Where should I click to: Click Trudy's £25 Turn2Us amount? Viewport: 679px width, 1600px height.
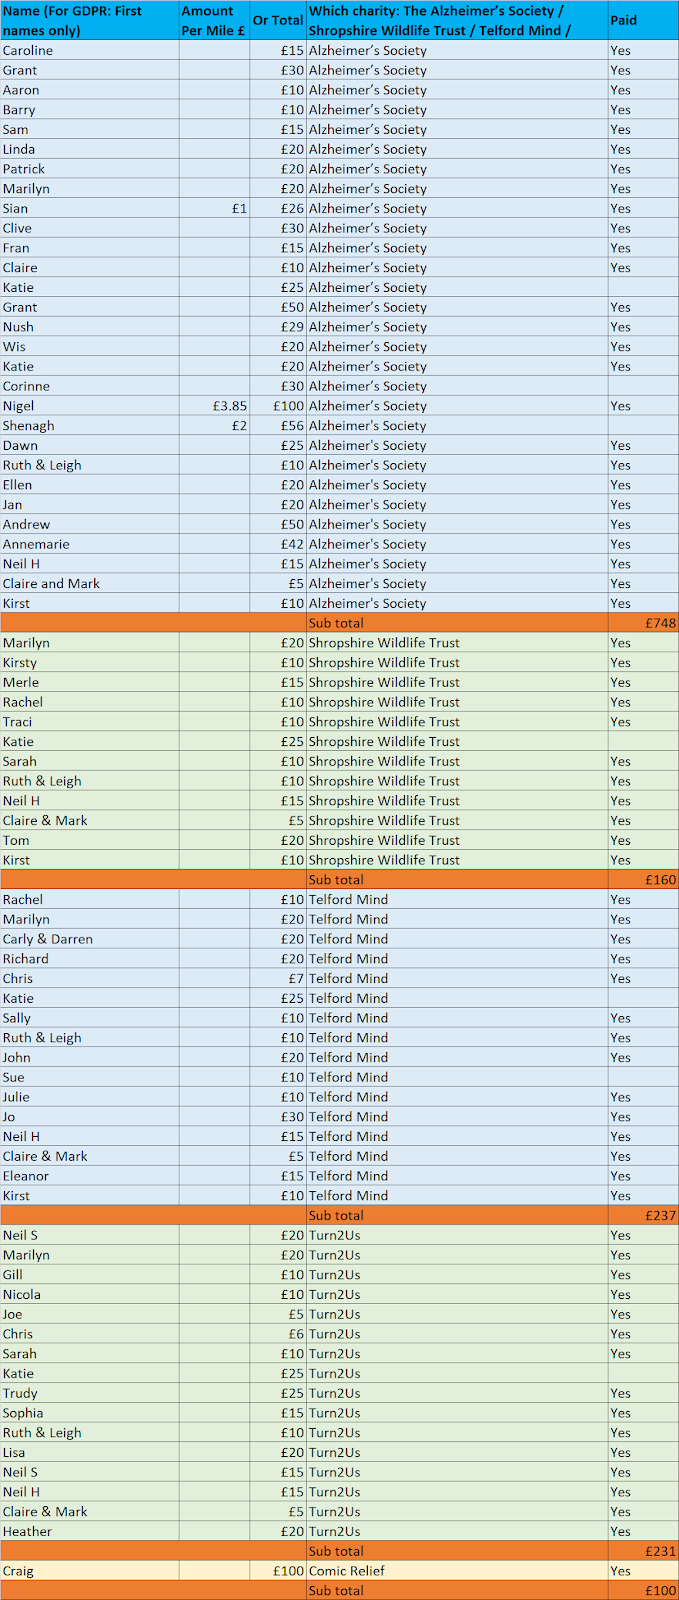click(278, 1393)
